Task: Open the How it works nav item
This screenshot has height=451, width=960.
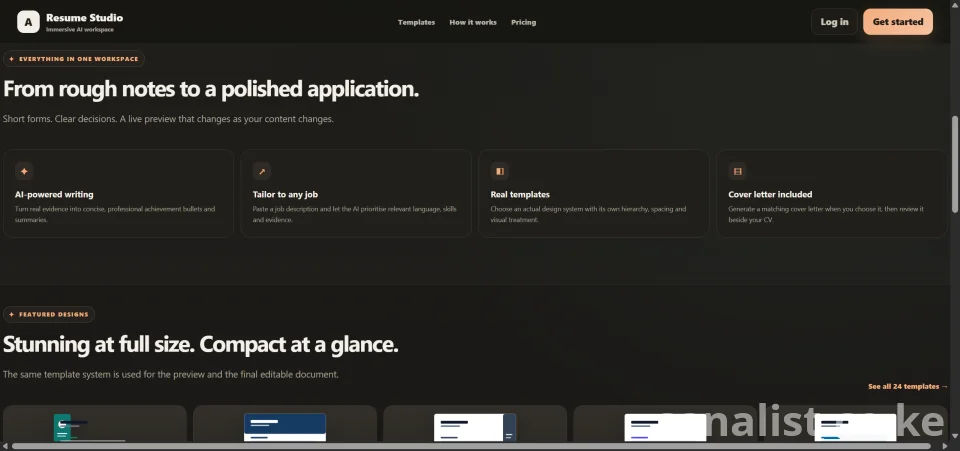Action: pyautogui.click(x=473, y=22)
